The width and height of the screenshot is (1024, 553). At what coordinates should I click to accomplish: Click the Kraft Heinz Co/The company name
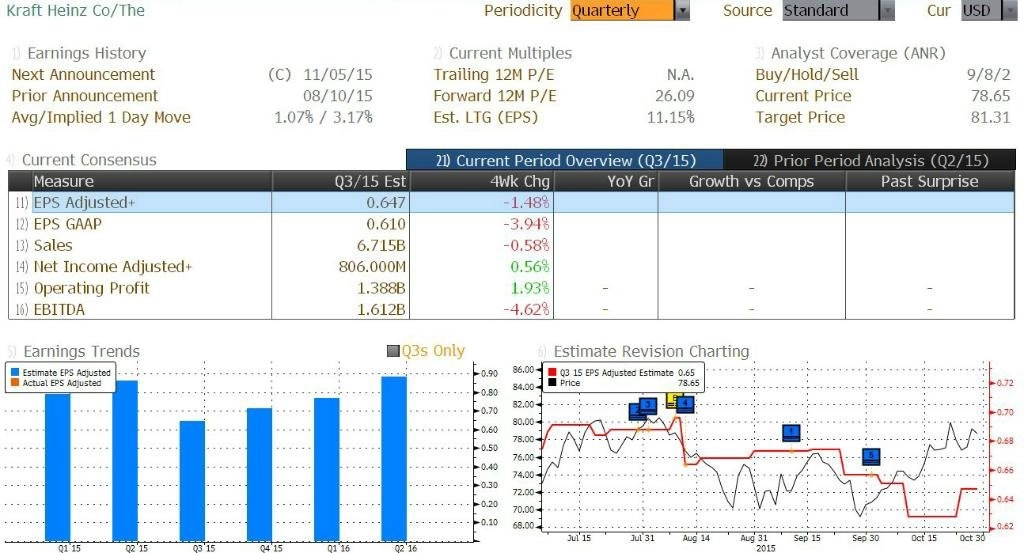point(76,10)
